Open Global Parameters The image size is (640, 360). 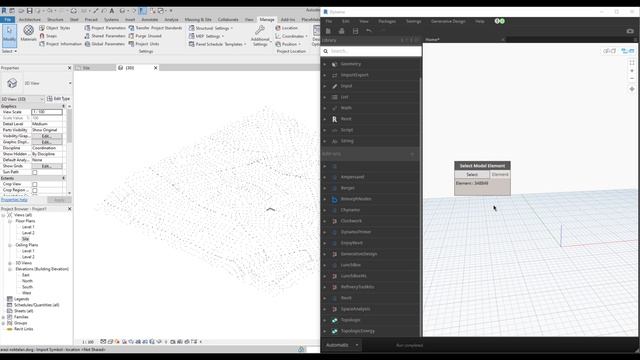tap(105, 44)
